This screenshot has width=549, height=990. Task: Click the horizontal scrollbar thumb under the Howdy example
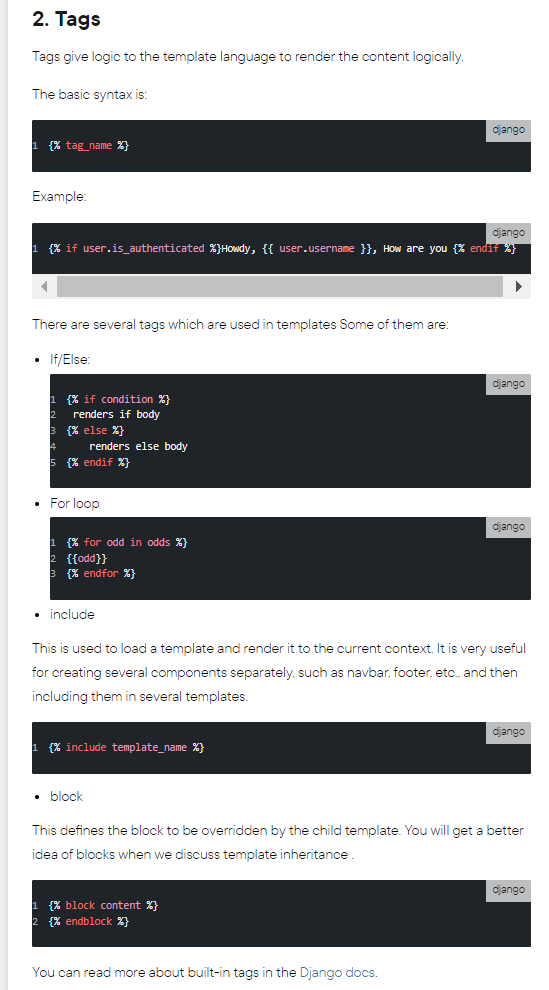pyautogui.click(x=280, y=286)
